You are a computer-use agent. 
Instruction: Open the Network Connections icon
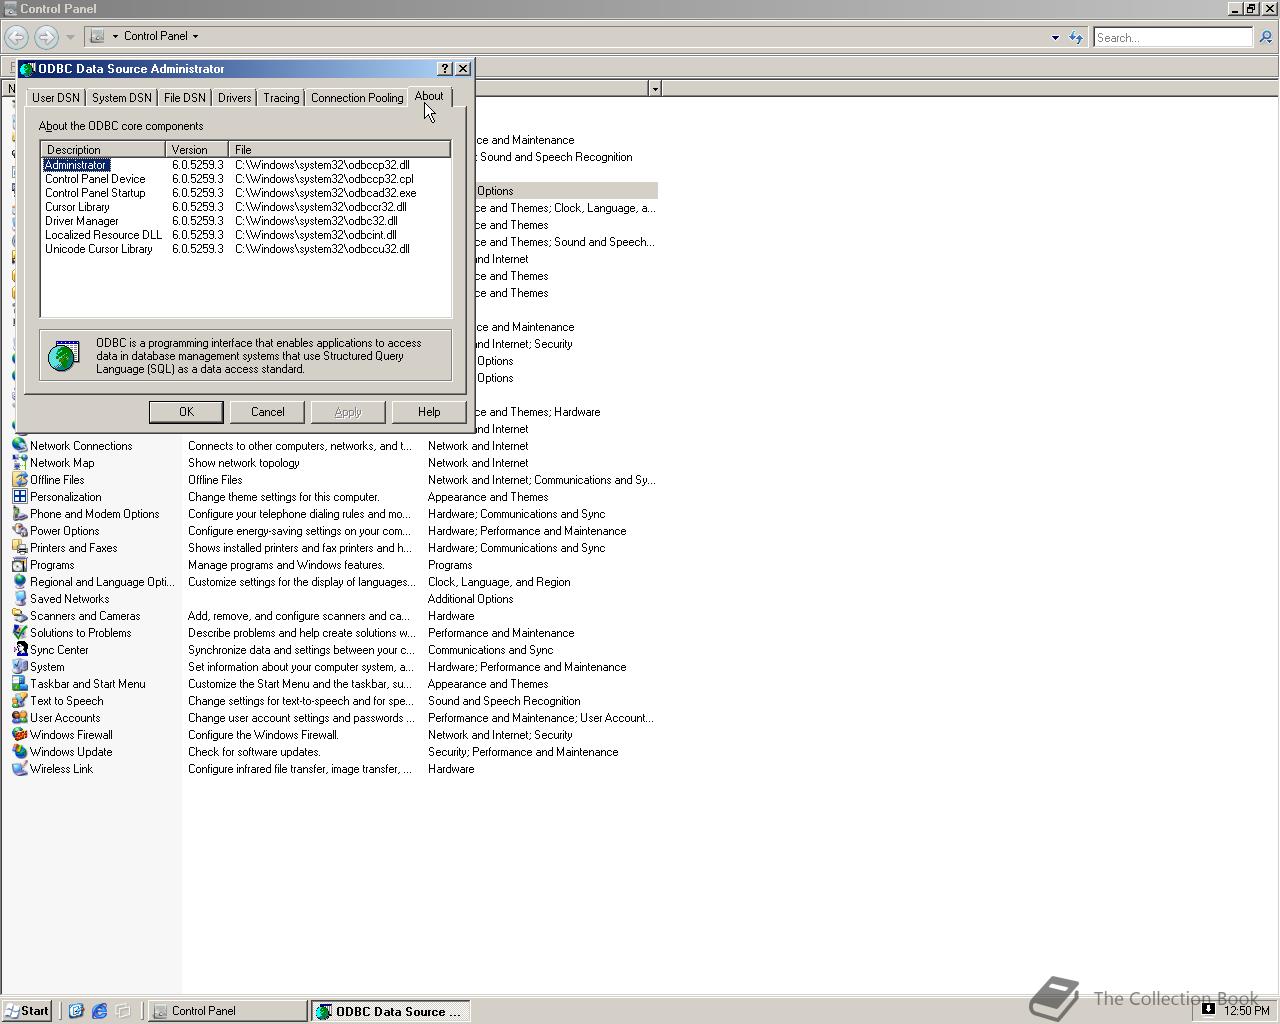coord(19,446)
